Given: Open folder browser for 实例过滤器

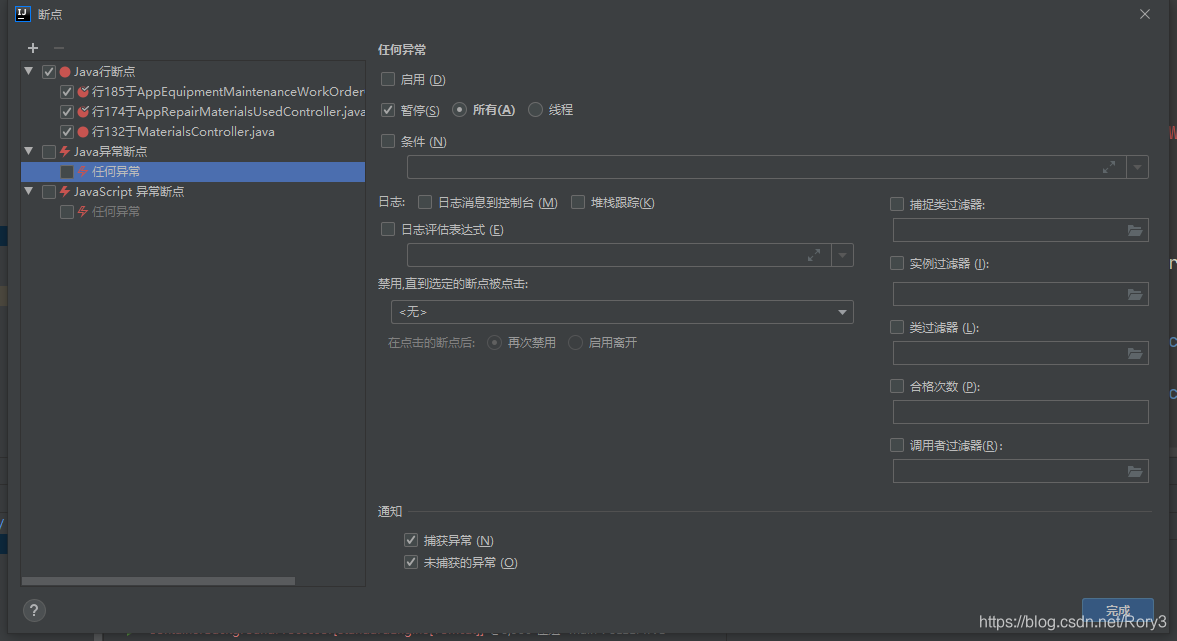Looking at the screenshot, I should [x=1134, y=294].
